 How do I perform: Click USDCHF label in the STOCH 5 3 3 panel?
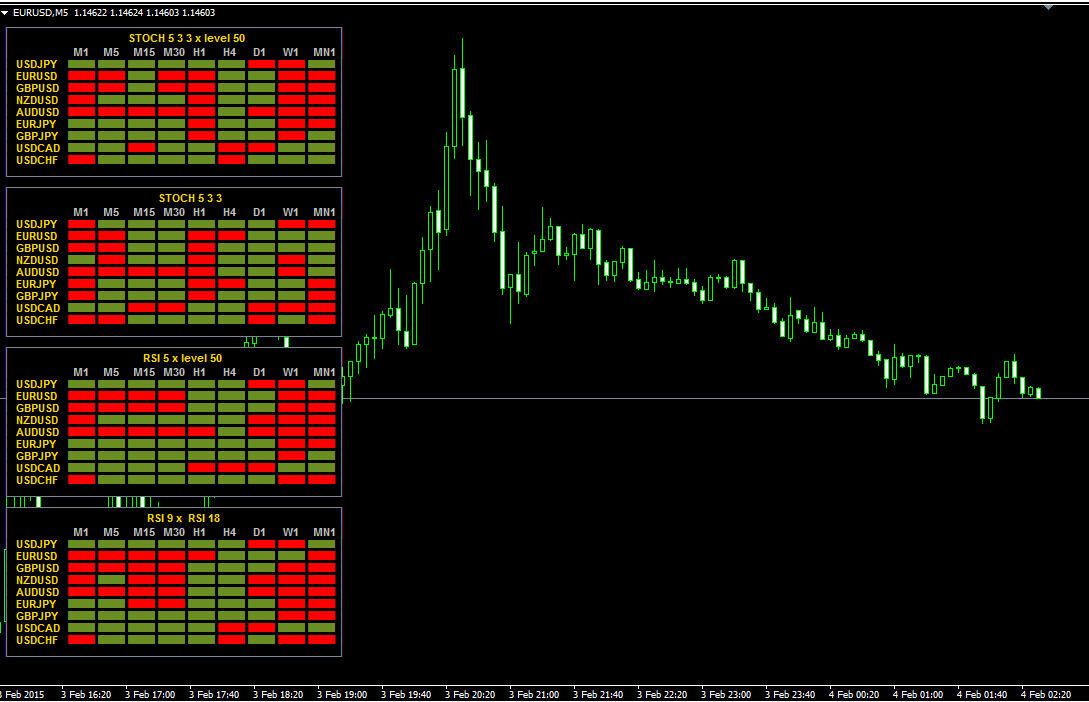pyautogui.click(x=37, y=320)
